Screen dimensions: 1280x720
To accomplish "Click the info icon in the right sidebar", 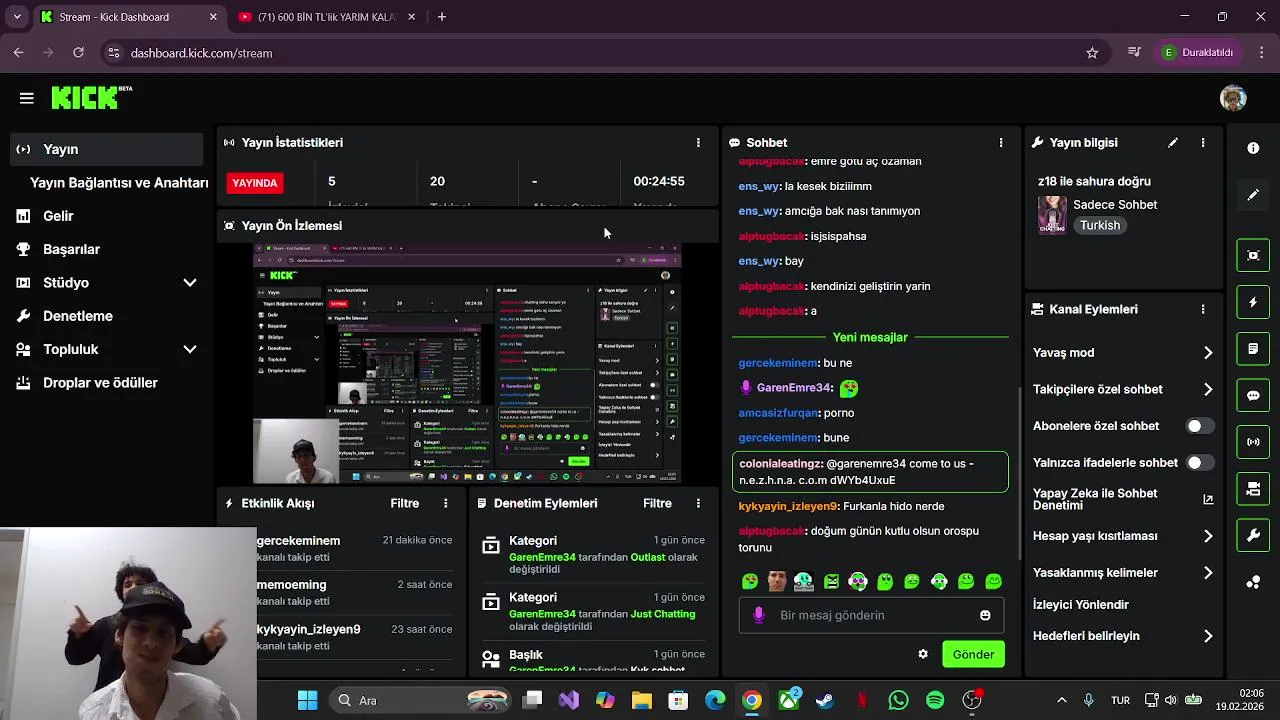I will tap(1253, 148).
